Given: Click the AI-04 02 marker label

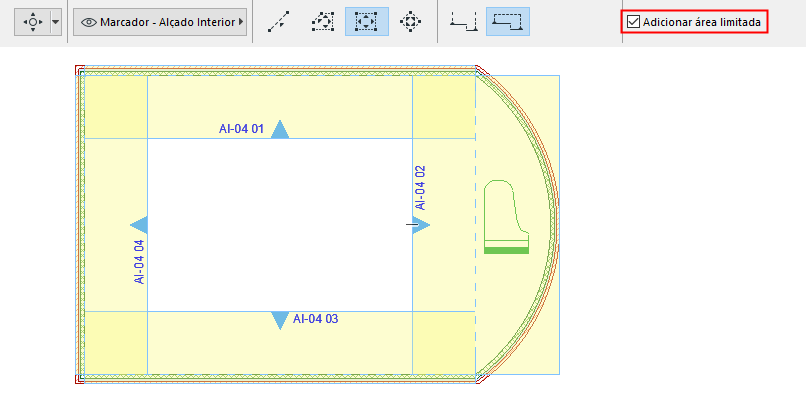Looking at the screenshot, I should click(420, 188).
